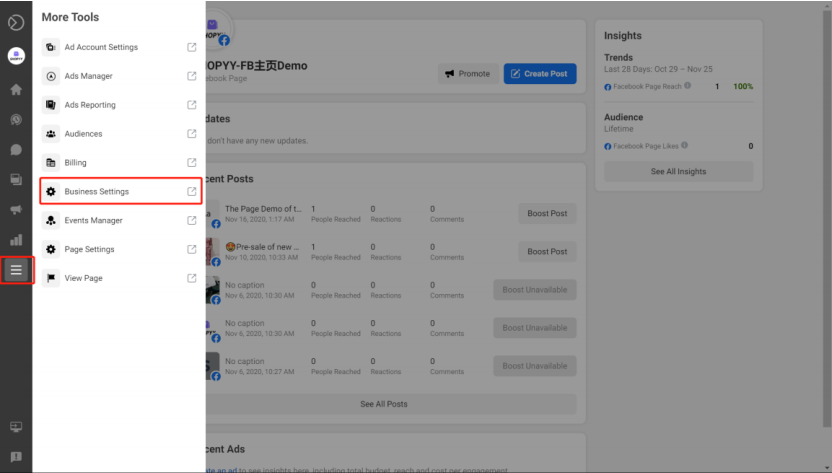
Task: Open the Activity clock icon in sidebar
Action: [x=16, y=119]
